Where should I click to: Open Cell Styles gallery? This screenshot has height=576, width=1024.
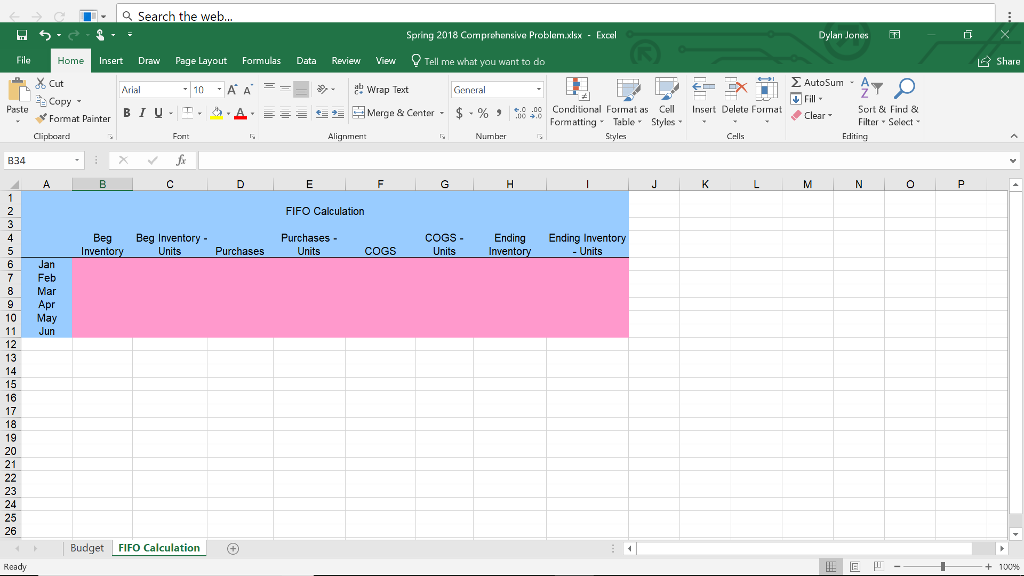click(x=667, y=102)
